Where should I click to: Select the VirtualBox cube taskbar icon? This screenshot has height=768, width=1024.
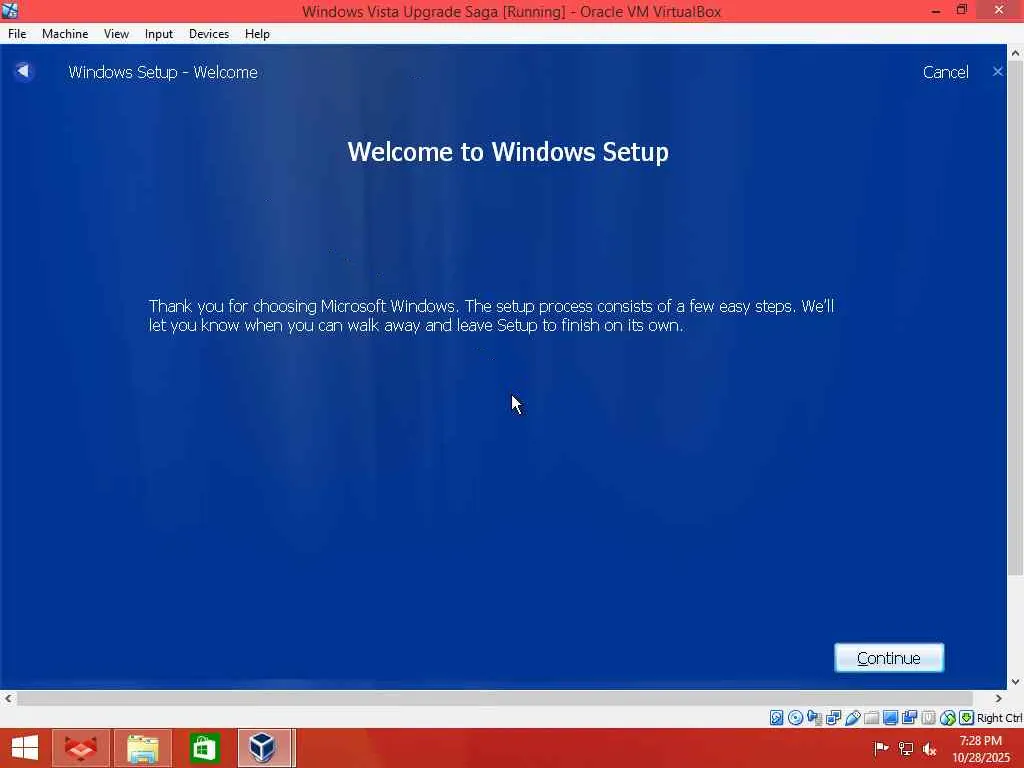pyautogui.click(x=263, y=748)
